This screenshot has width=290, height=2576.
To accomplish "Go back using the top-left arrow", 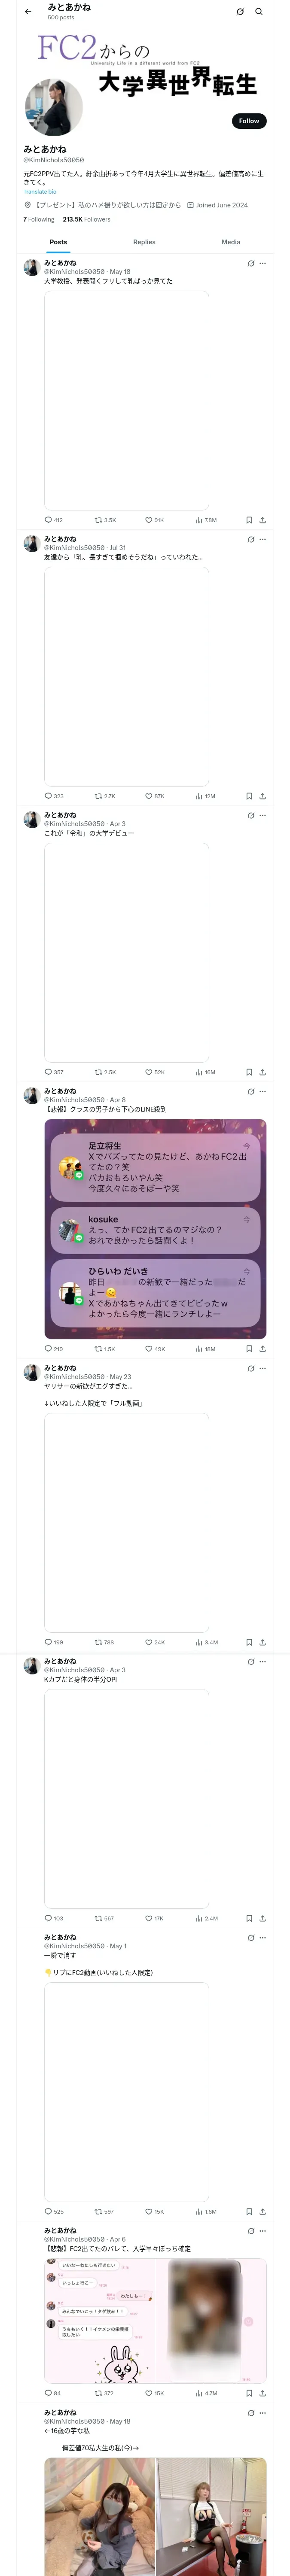I will coord(28,12).
